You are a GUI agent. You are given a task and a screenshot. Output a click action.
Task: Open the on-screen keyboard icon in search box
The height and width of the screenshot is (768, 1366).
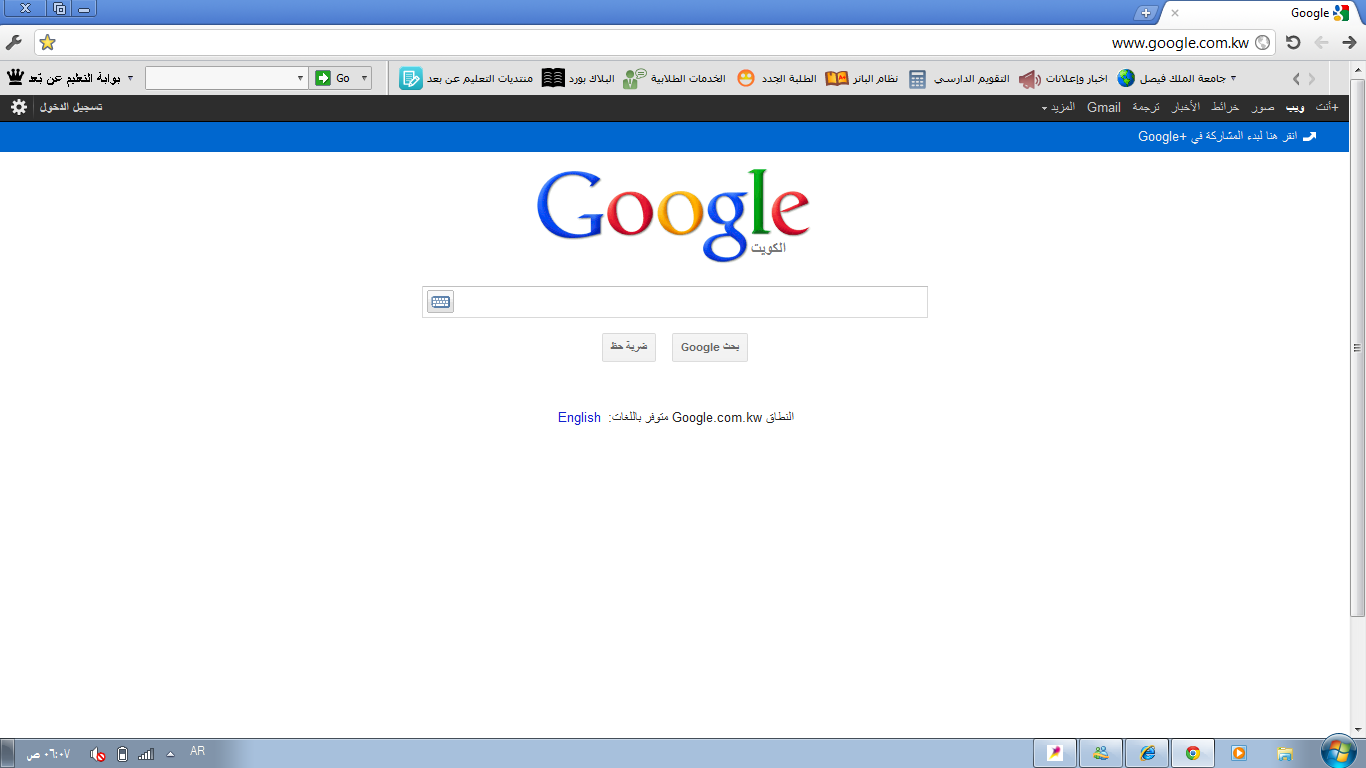coord(440,302)
